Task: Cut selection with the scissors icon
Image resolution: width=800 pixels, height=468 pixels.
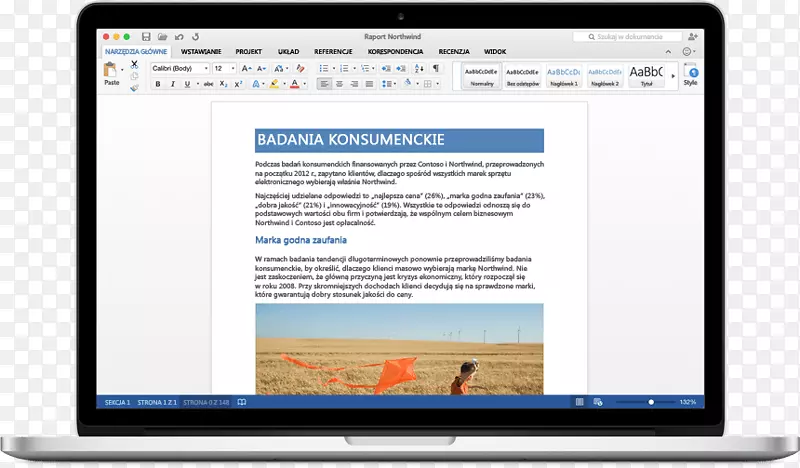Action: point(134,65)
